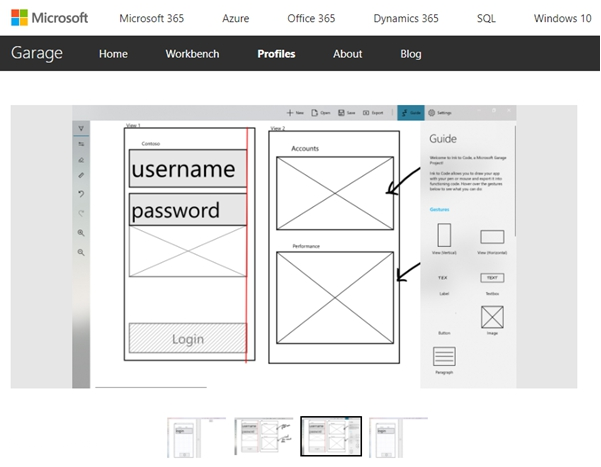Select the fourth carousel thumbnail
Screen dimensions: 601x467
pos(398,437)
